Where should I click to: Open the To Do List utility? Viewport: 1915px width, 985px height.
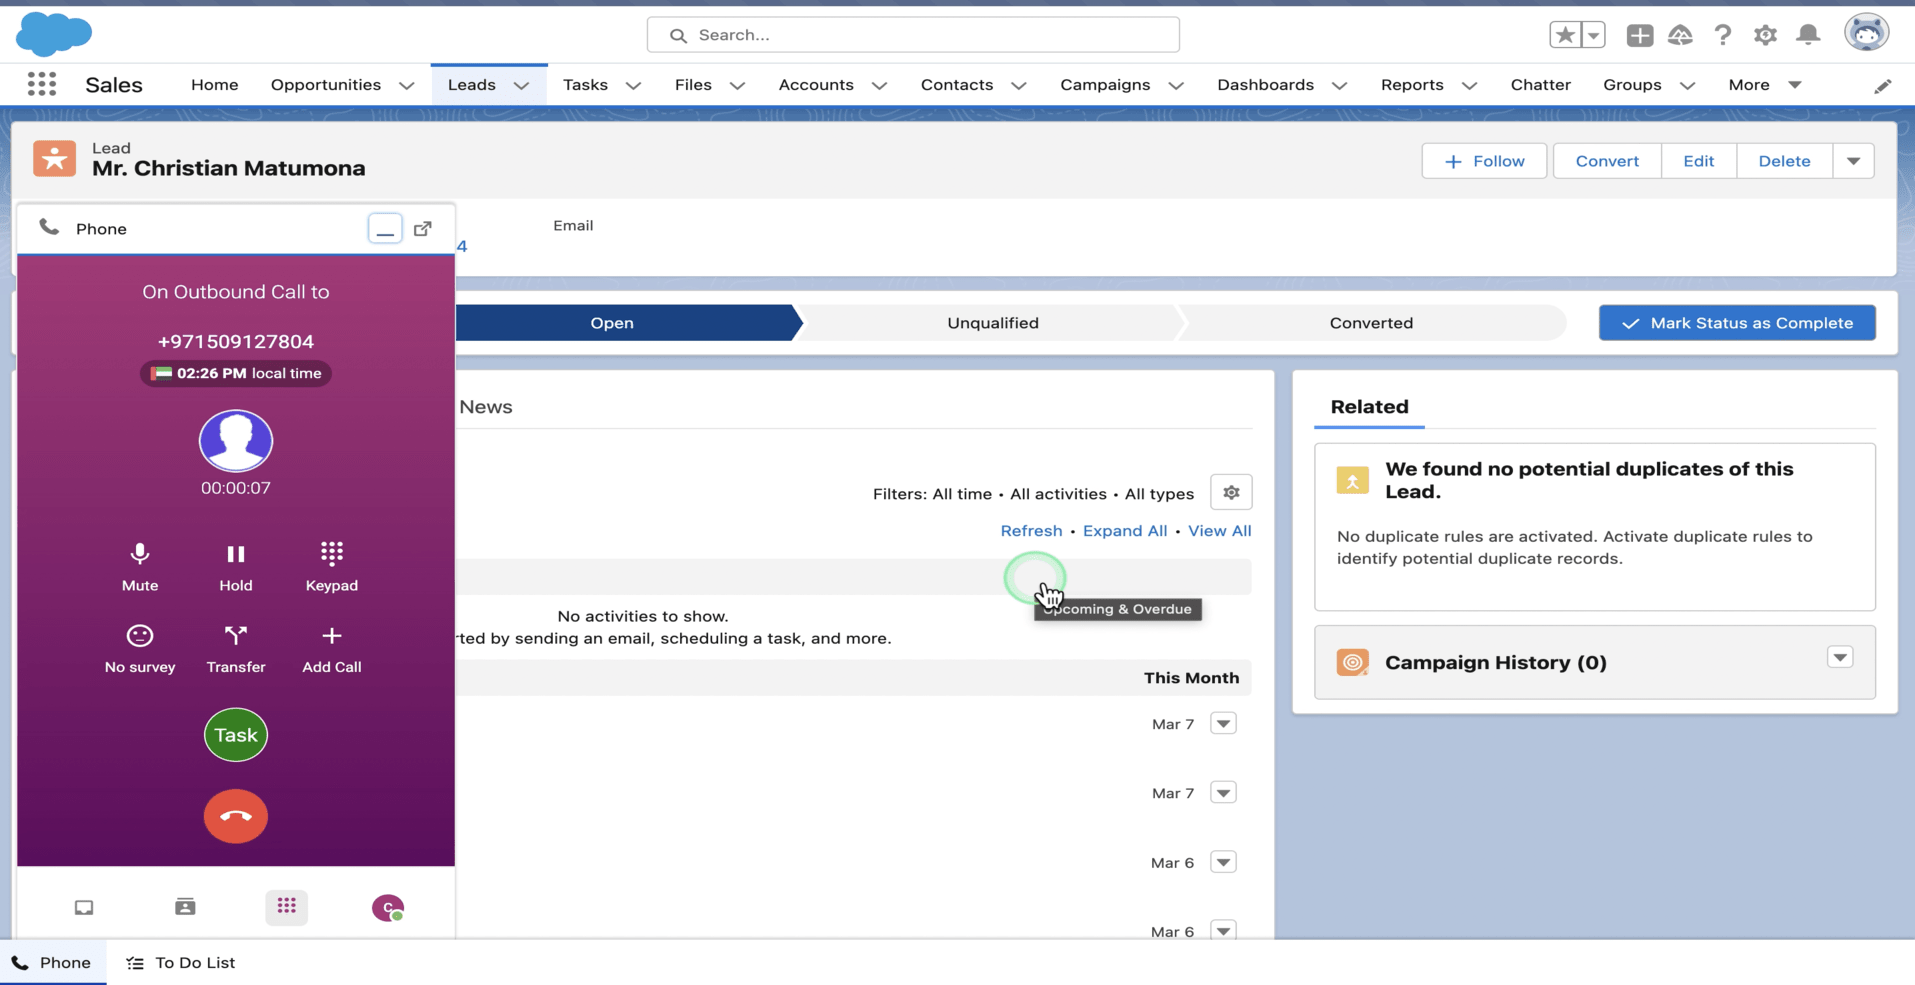pos(181,963)
